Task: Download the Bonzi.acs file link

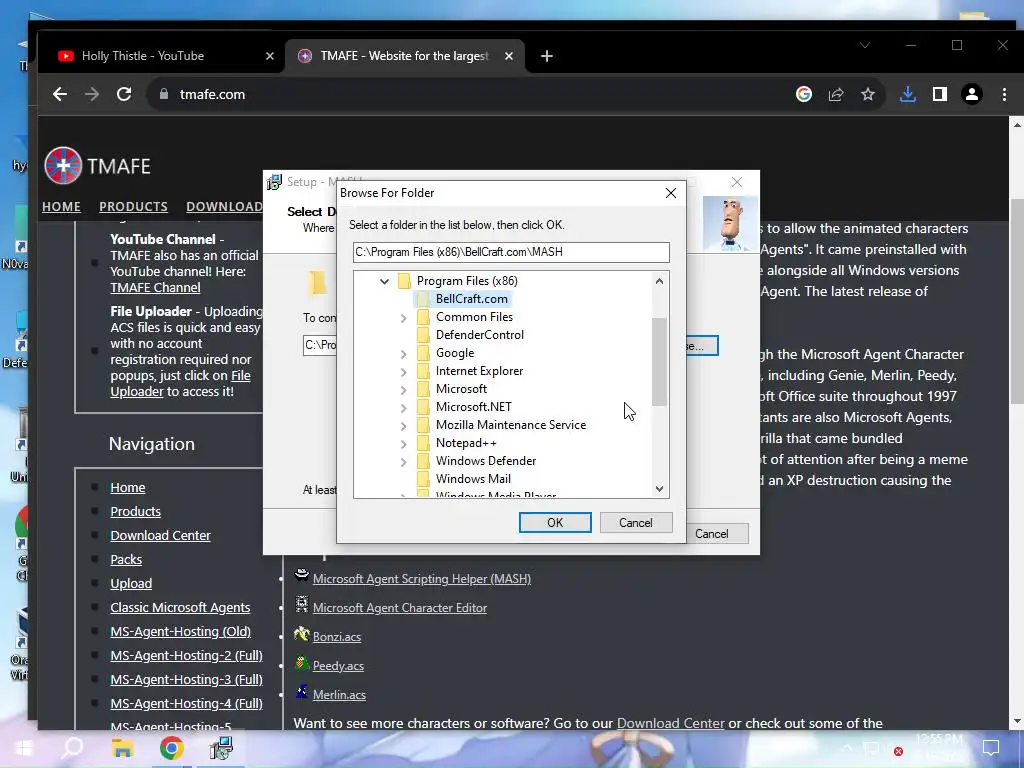Action: coord(337,637)
